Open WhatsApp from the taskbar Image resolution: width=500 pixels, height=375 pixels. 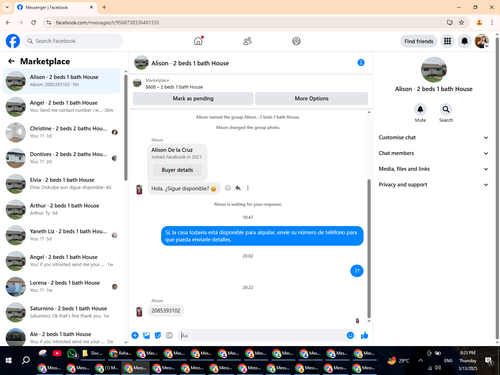72,353
